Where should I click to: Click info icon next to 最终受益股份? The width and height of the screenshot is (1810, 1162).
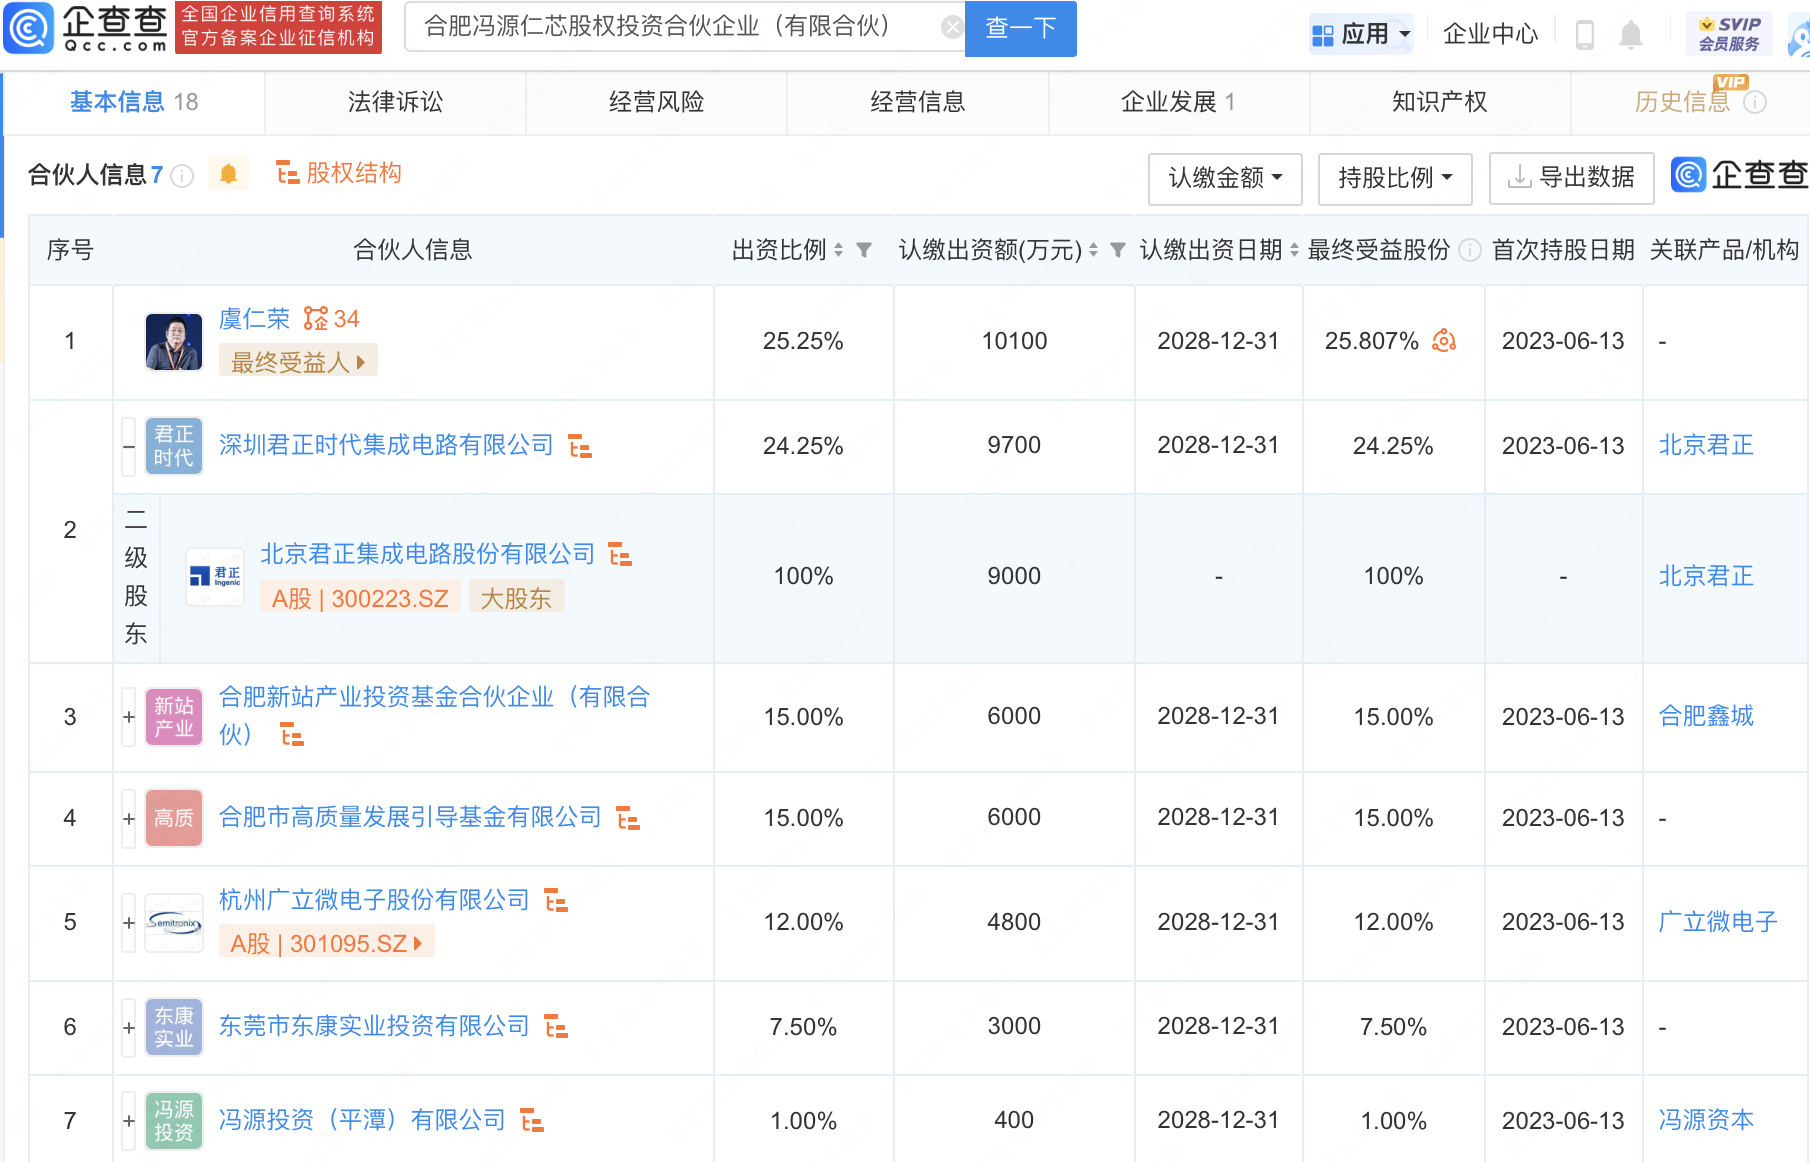(1469, 250)
